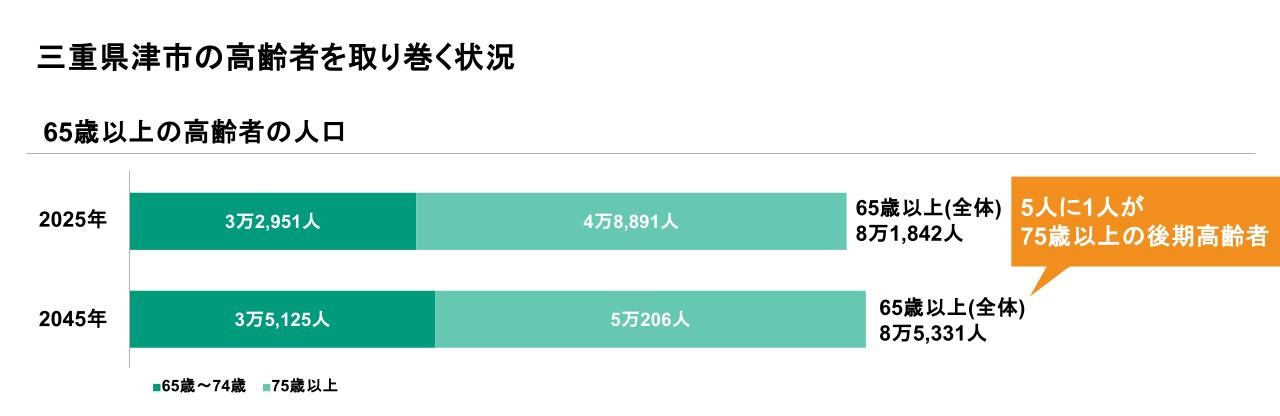The height and width of the screenshot is (416, 1280).
Task: Select the legend text 75歳以上
Action: click(x=305, y=386)
